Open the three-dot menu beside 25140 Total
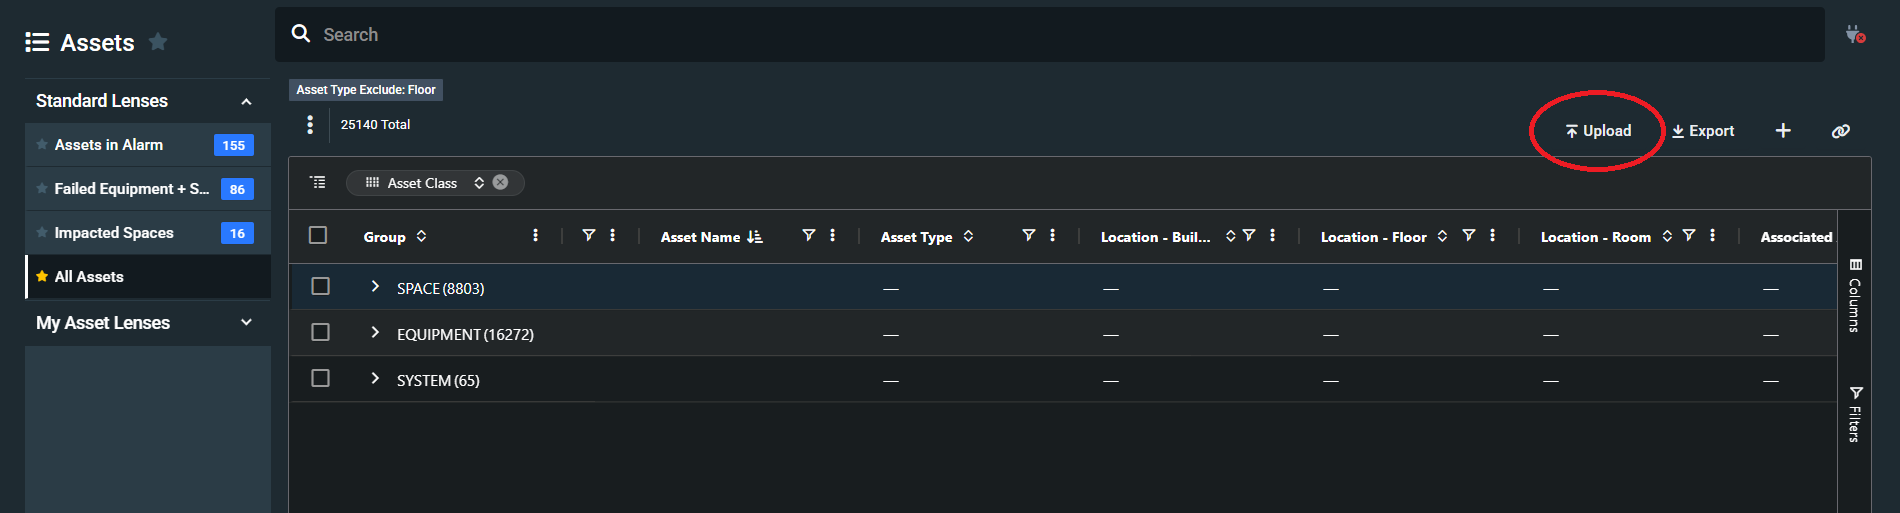Screen dimensions: 1900x513 point(310,124)
